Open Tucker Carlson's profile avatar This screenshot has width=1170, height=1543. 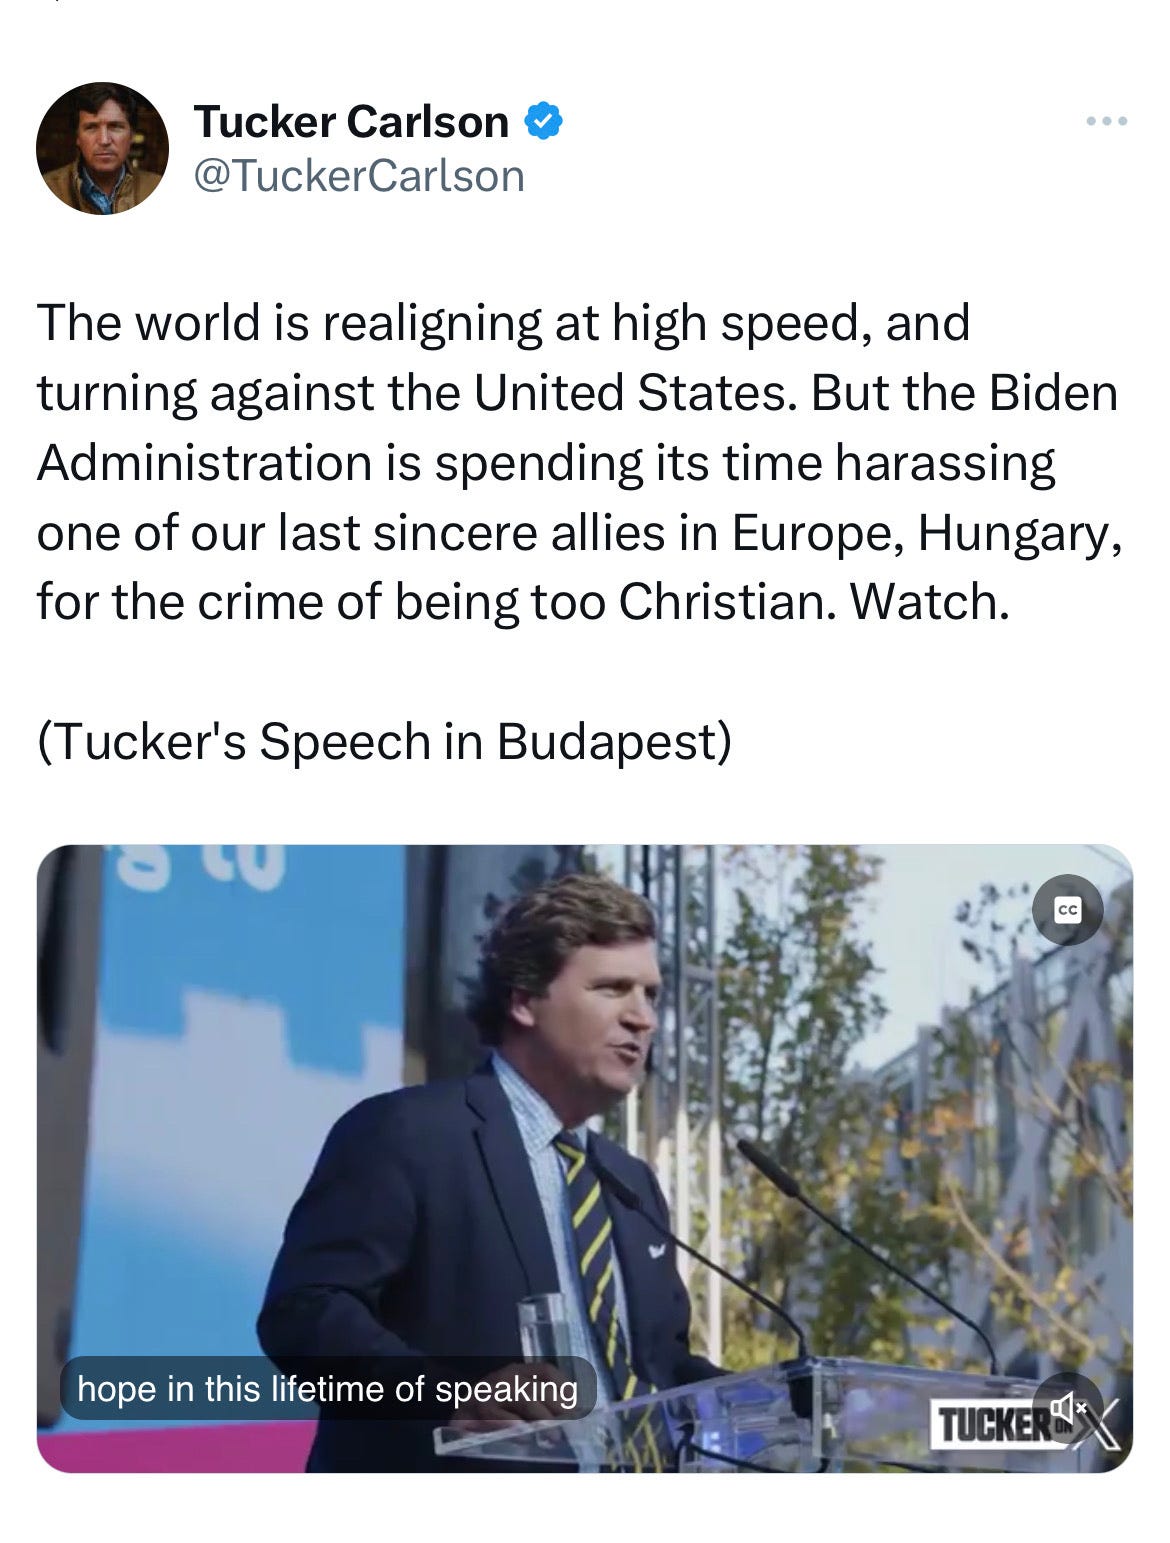point(102,148)
